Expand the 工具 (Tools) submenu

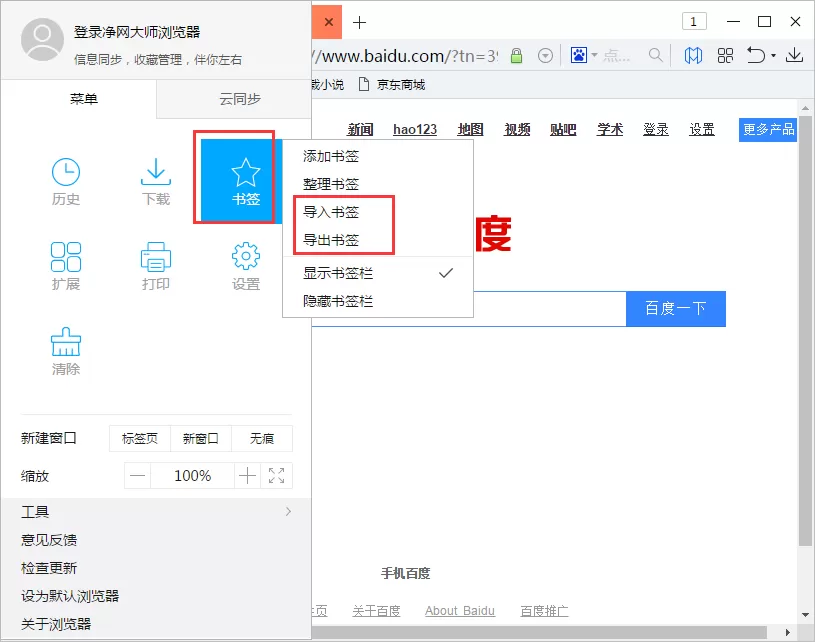coord(156,512)
